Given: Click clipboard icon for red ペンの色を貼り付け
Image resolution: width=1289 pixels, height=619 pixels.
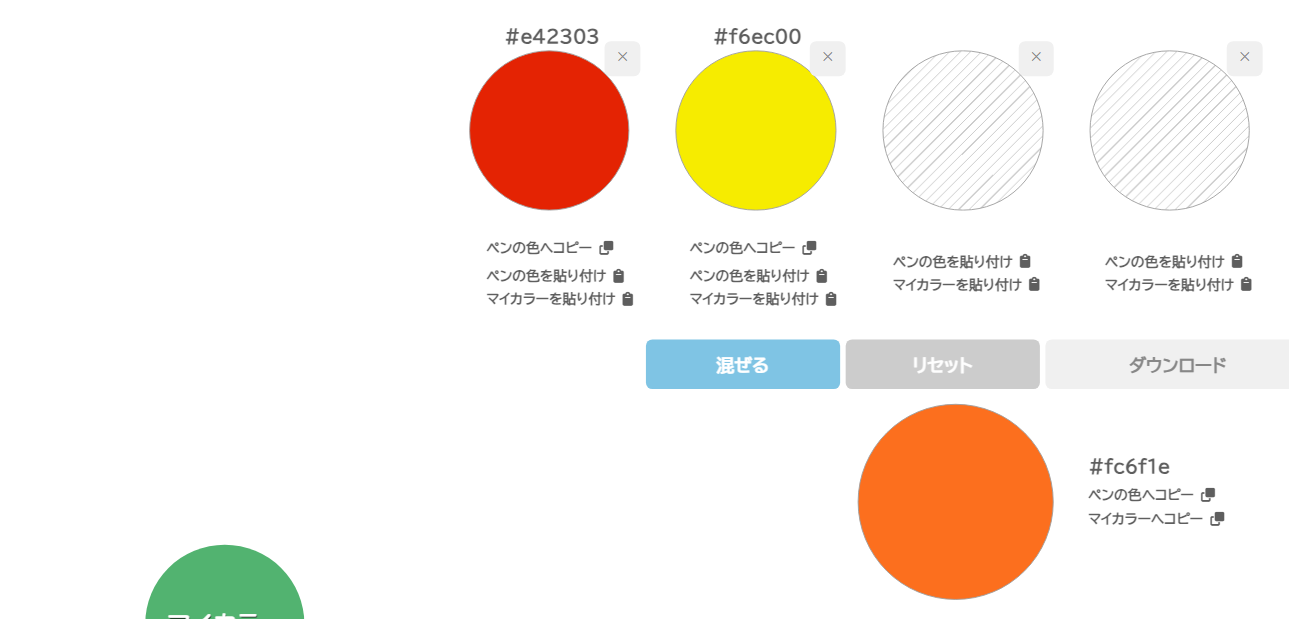Looking at the screenshot, I should (618, 276).
